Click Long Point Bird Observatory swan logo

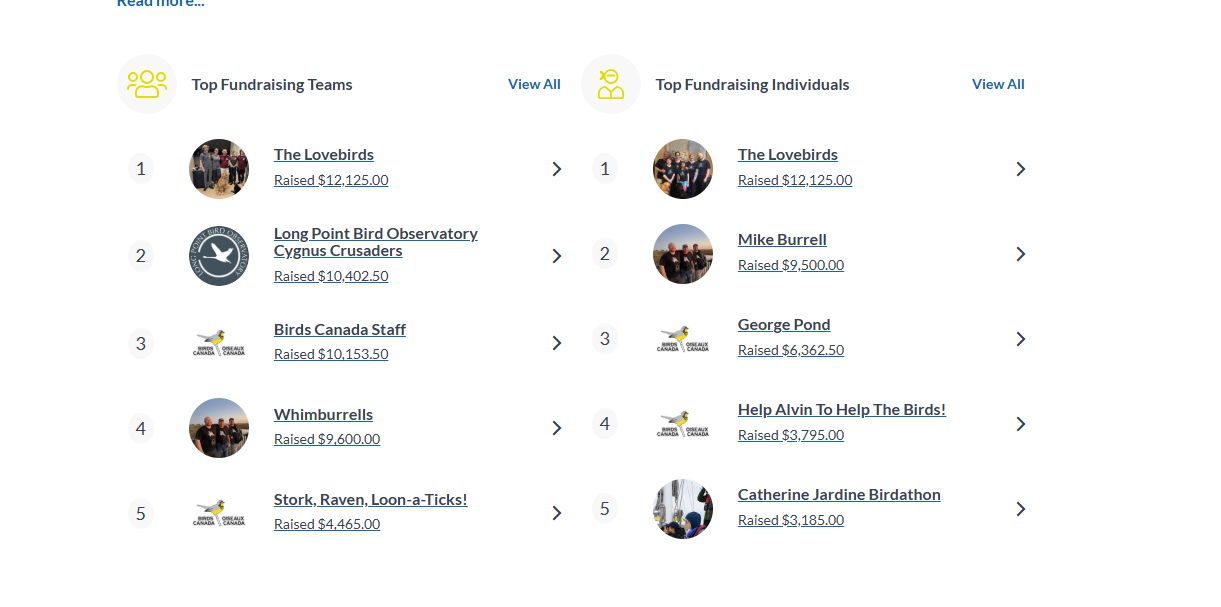219,256
